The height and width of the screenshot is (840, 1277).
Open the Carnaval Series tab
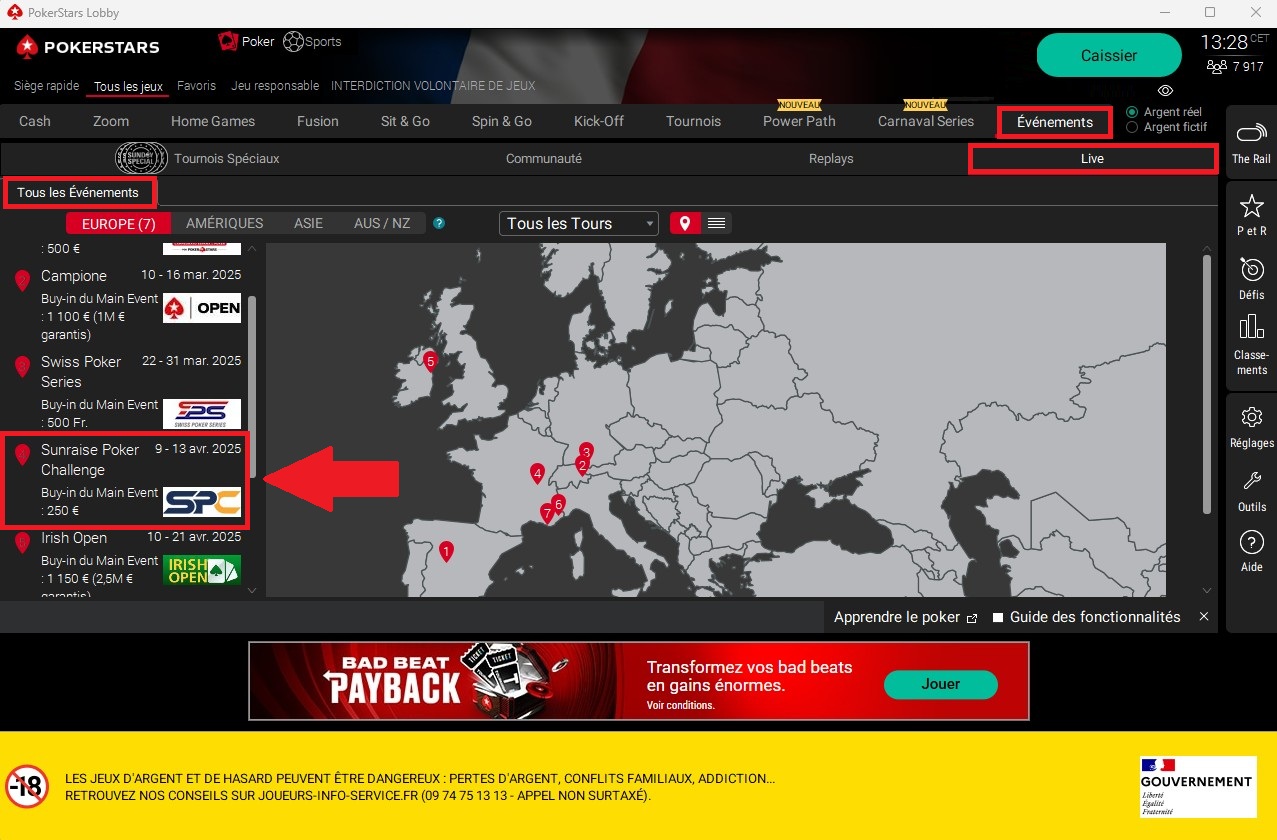click(x=926, y=121)
